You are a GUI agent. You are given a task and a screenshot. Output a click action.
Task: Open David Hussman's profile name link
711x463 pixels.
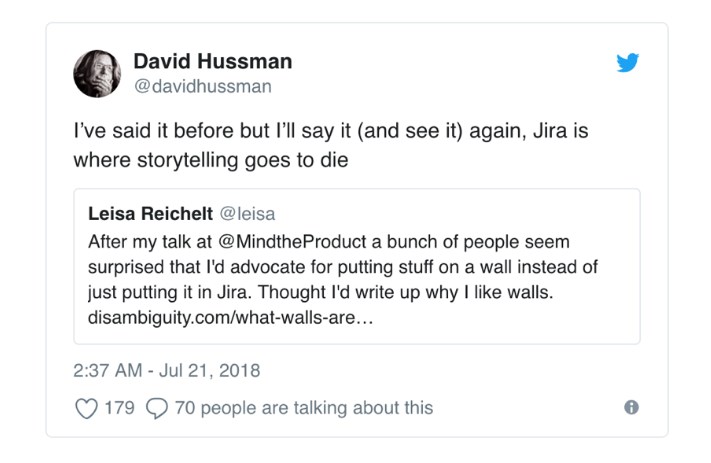212,61
